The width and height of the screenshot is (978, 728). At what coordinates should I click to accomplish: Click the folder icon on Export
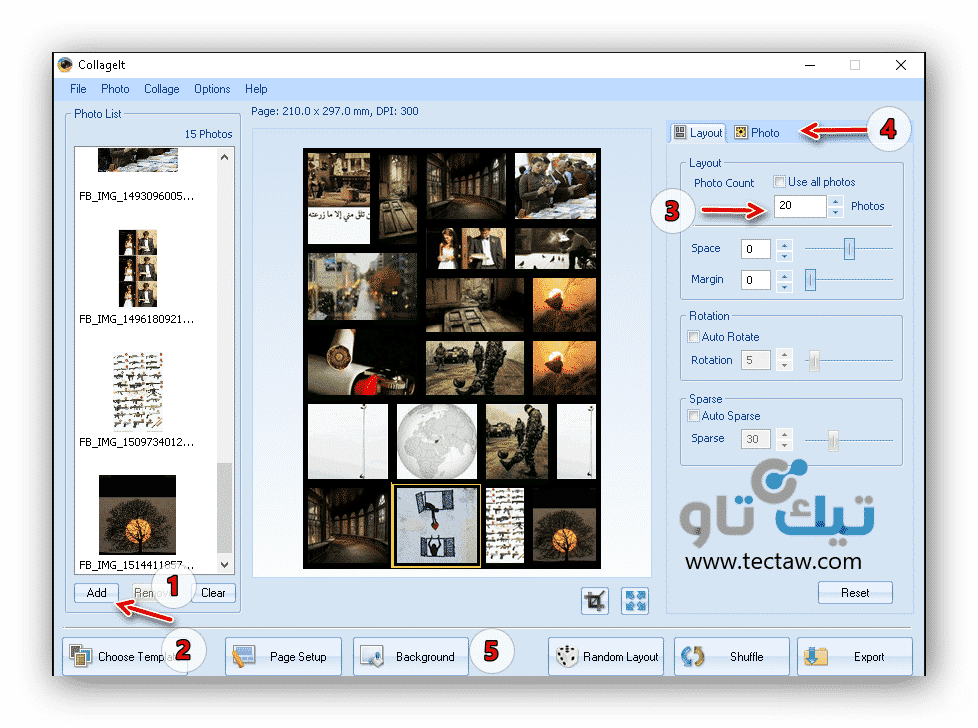pyautogui.click(x=815, y=656)
